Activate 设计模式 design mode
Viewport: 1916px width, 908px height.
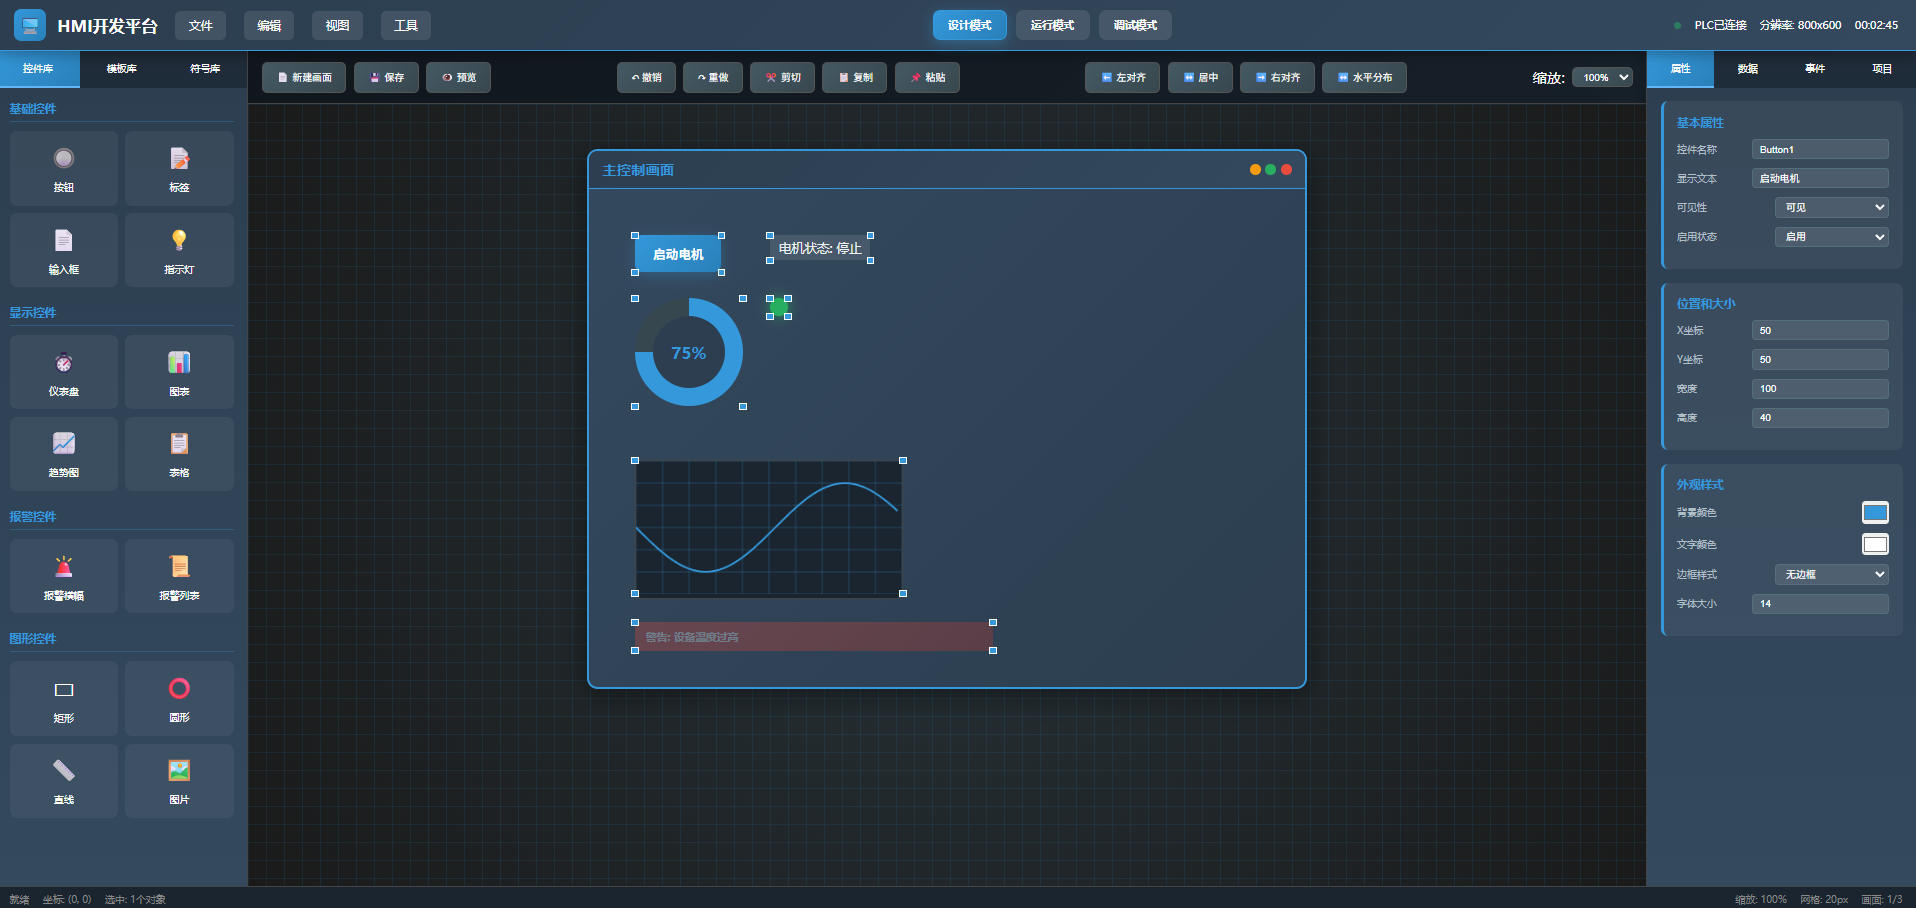click(x=969, y=25)
